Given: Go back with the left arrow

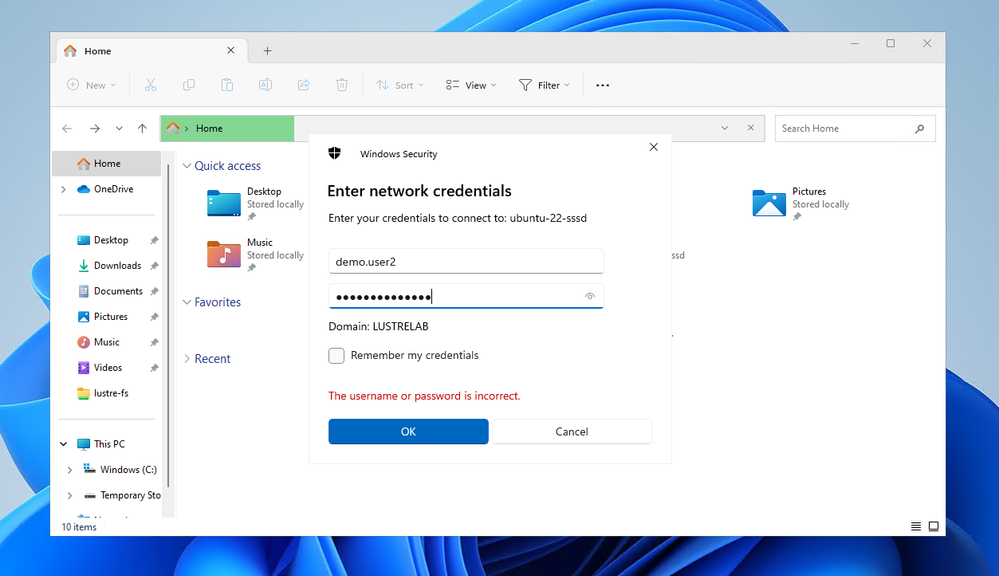Looking at the screenshot, I should [67, 129].
